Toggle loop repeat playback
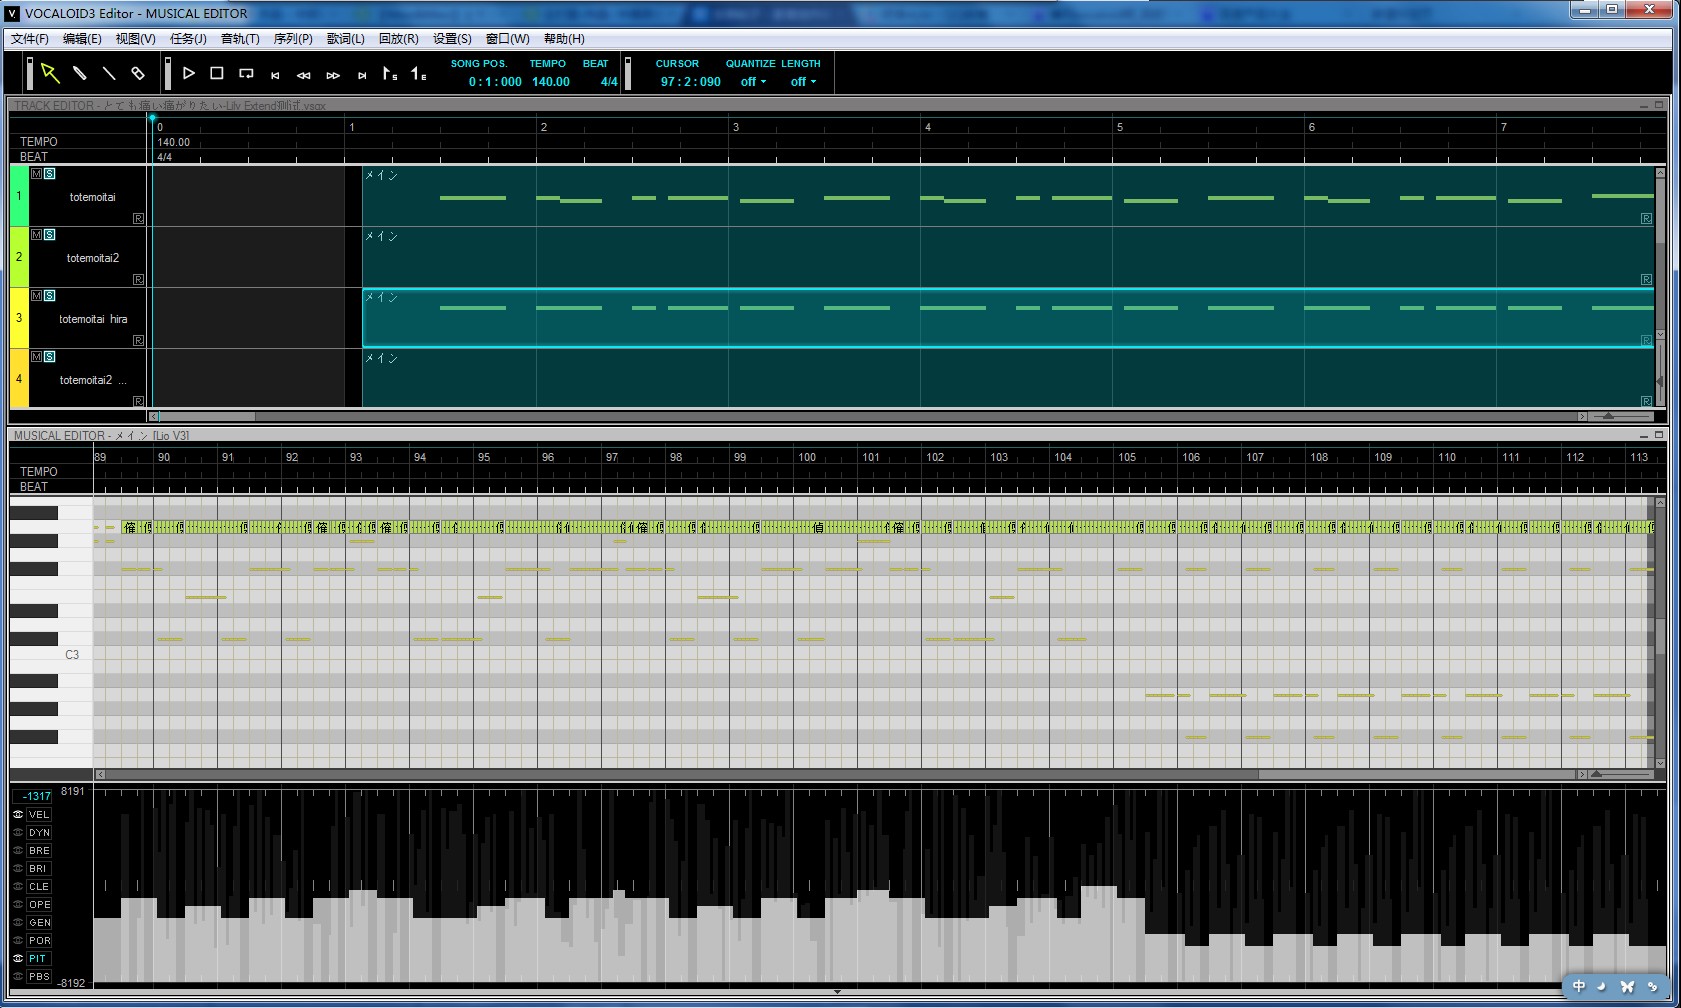This screenshot has height=1008, width=1681. point(246,73)
